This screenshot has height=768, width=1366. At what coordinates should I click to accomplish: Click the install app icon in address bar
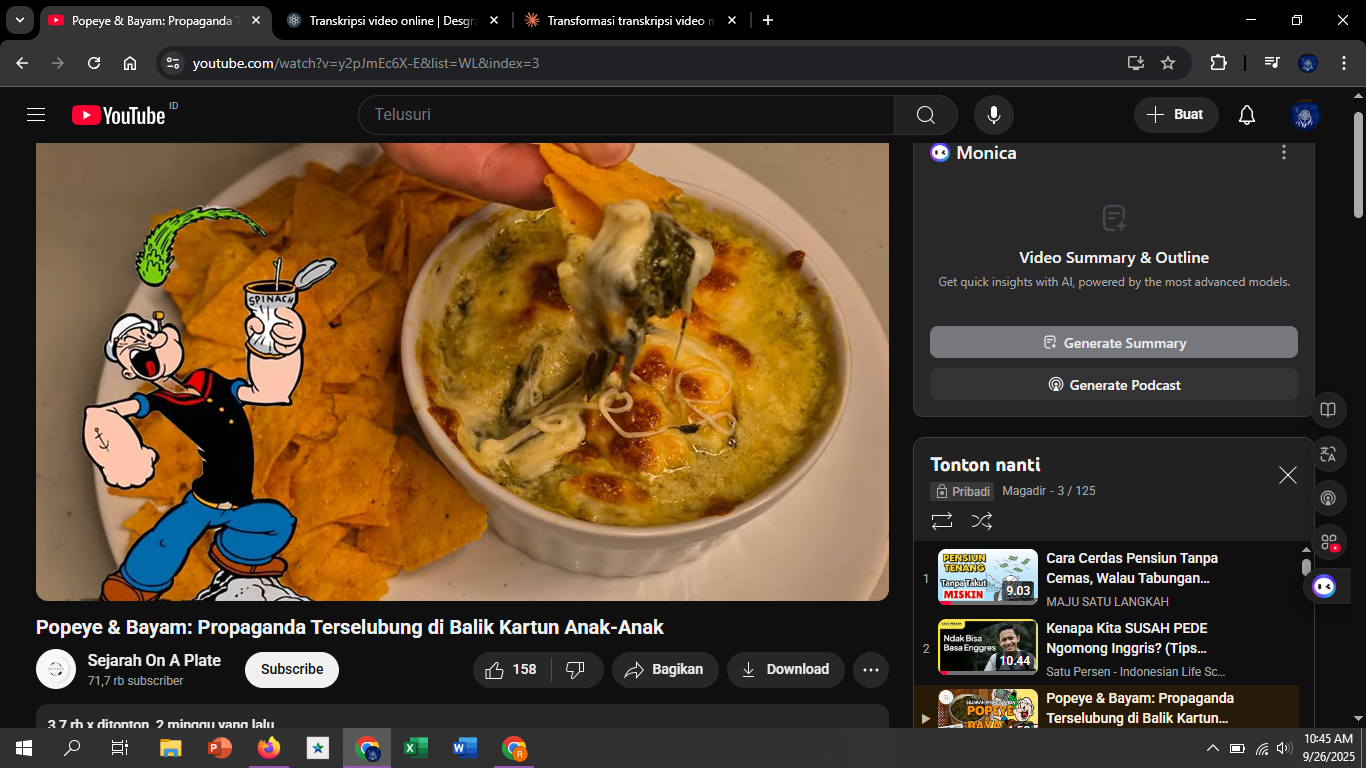pos(1135,63)
